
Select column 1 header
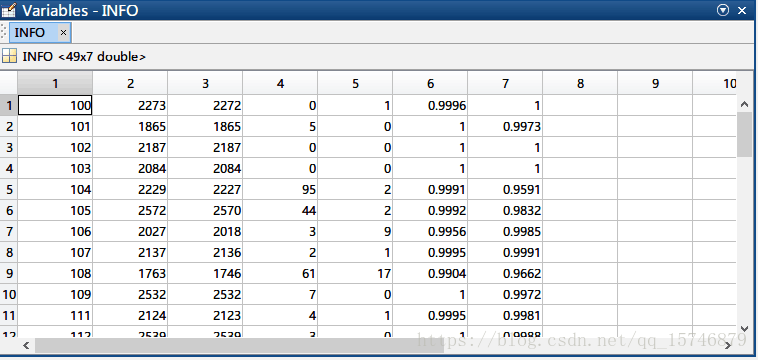tap(55, 83)
